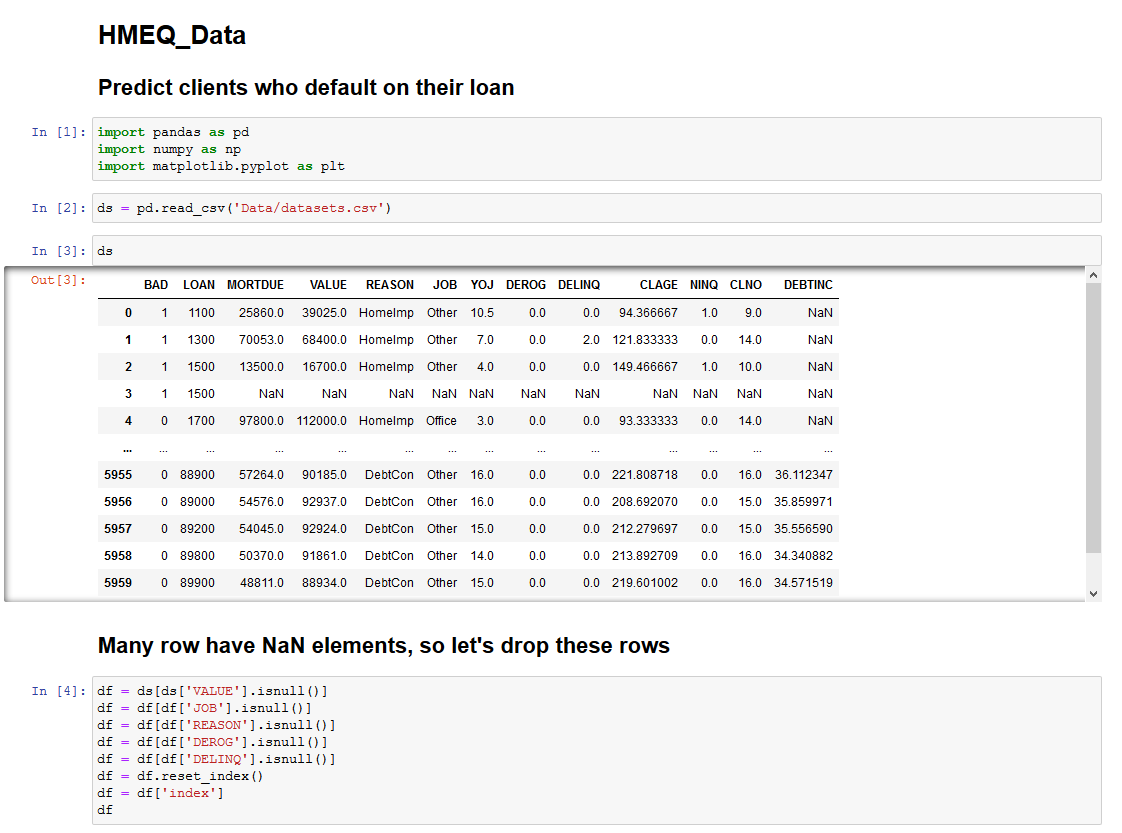
Task: Click the MORTDUE column header
Action: coord(255,285)
